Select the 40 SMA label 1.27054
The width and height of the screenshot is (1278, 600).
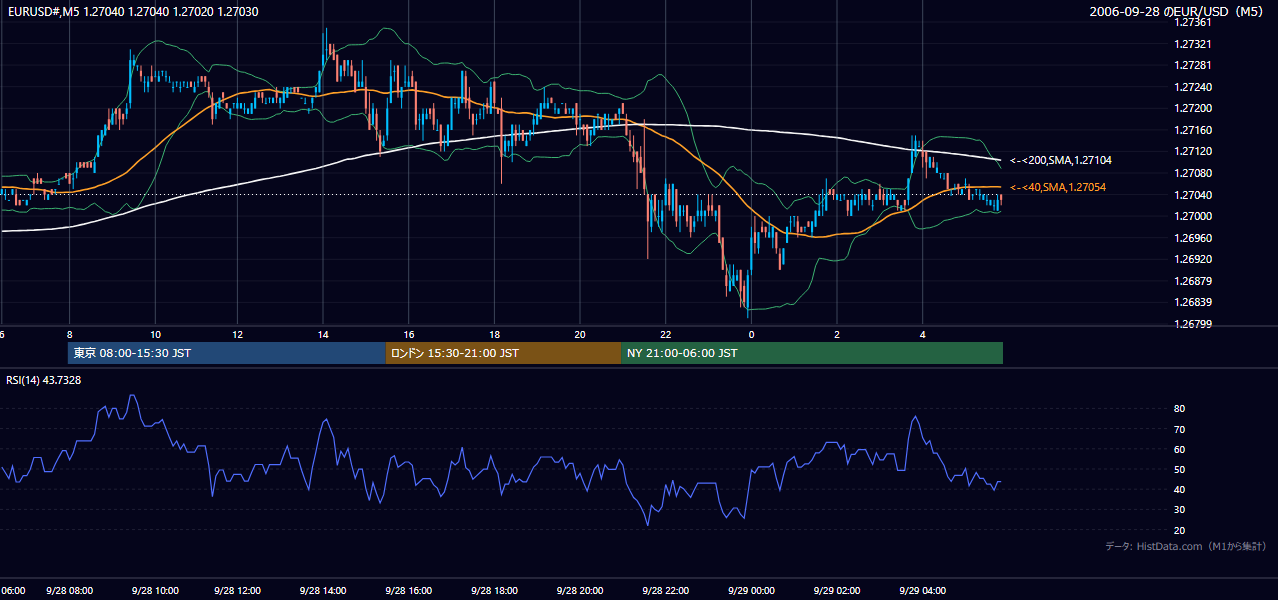pos(1058,187)
